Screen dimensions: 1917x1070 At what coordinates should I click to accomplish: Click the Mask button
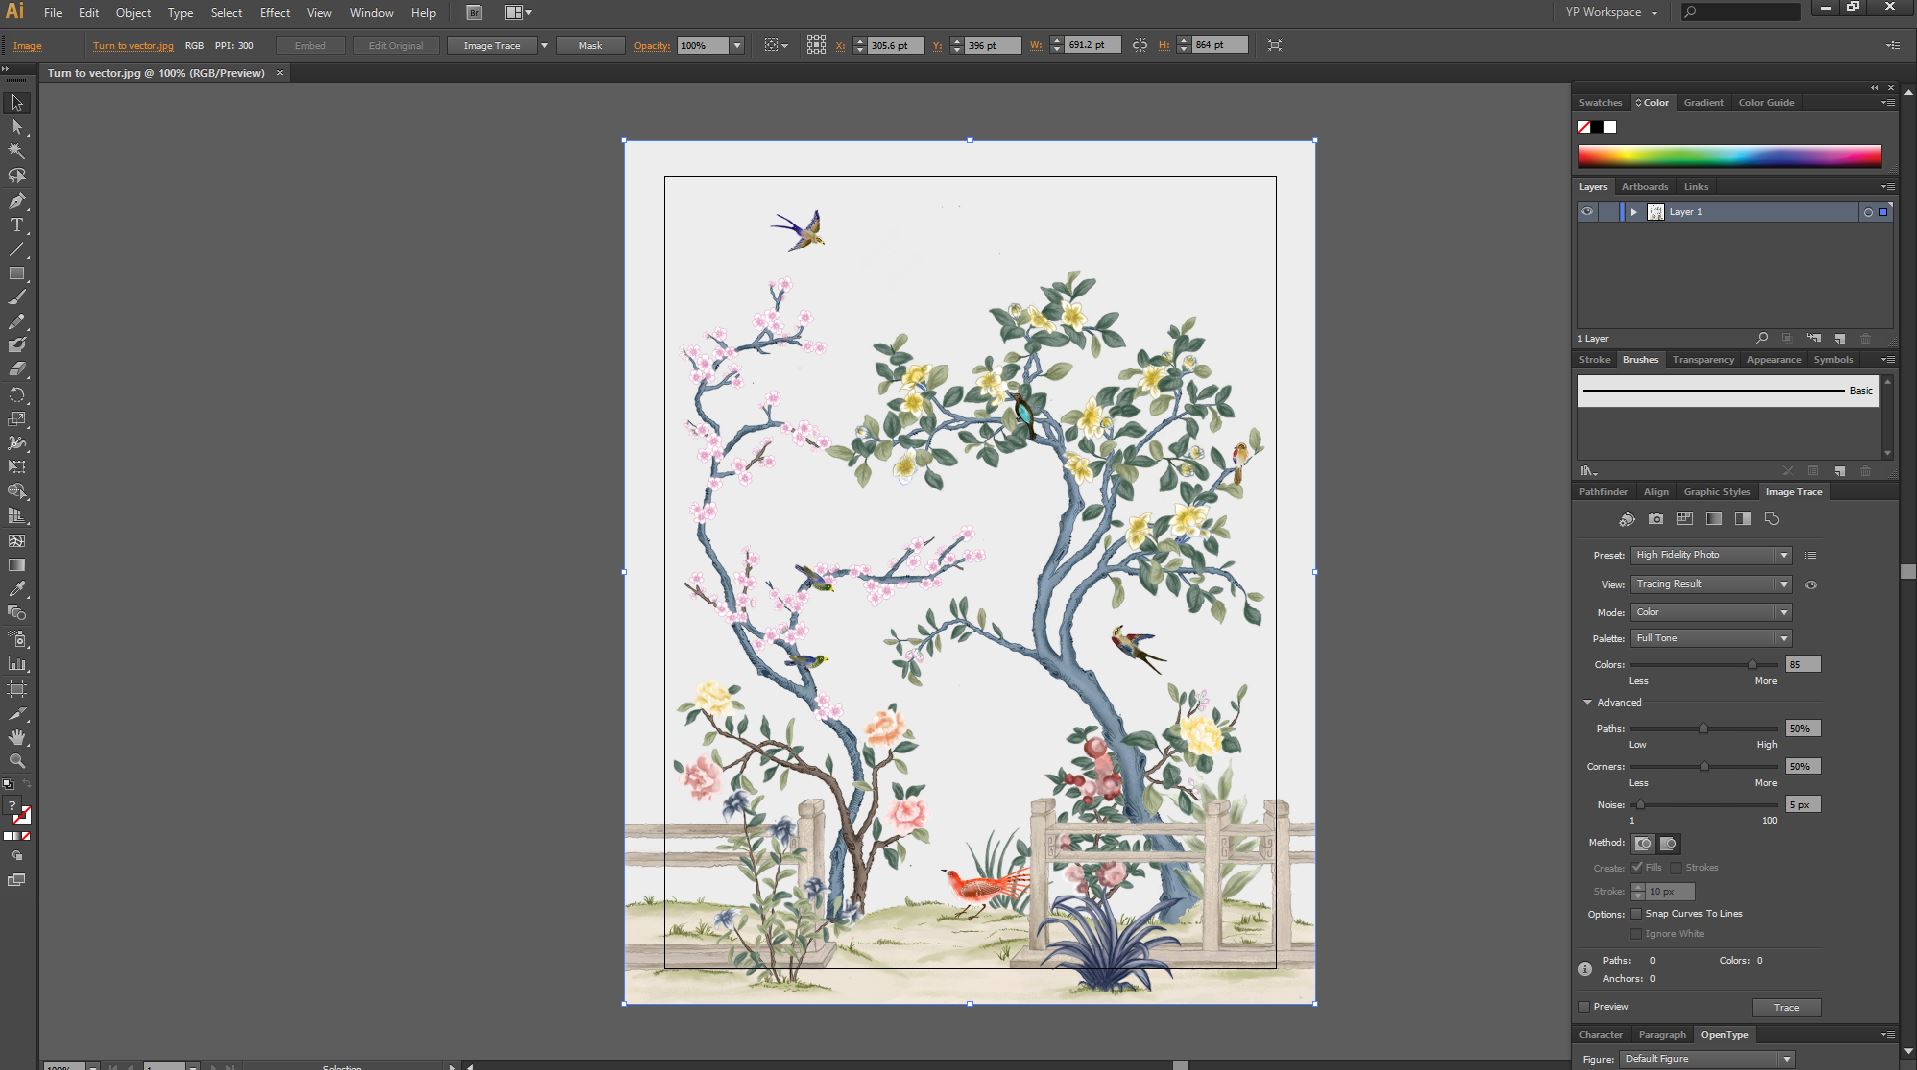click(590, 46)
